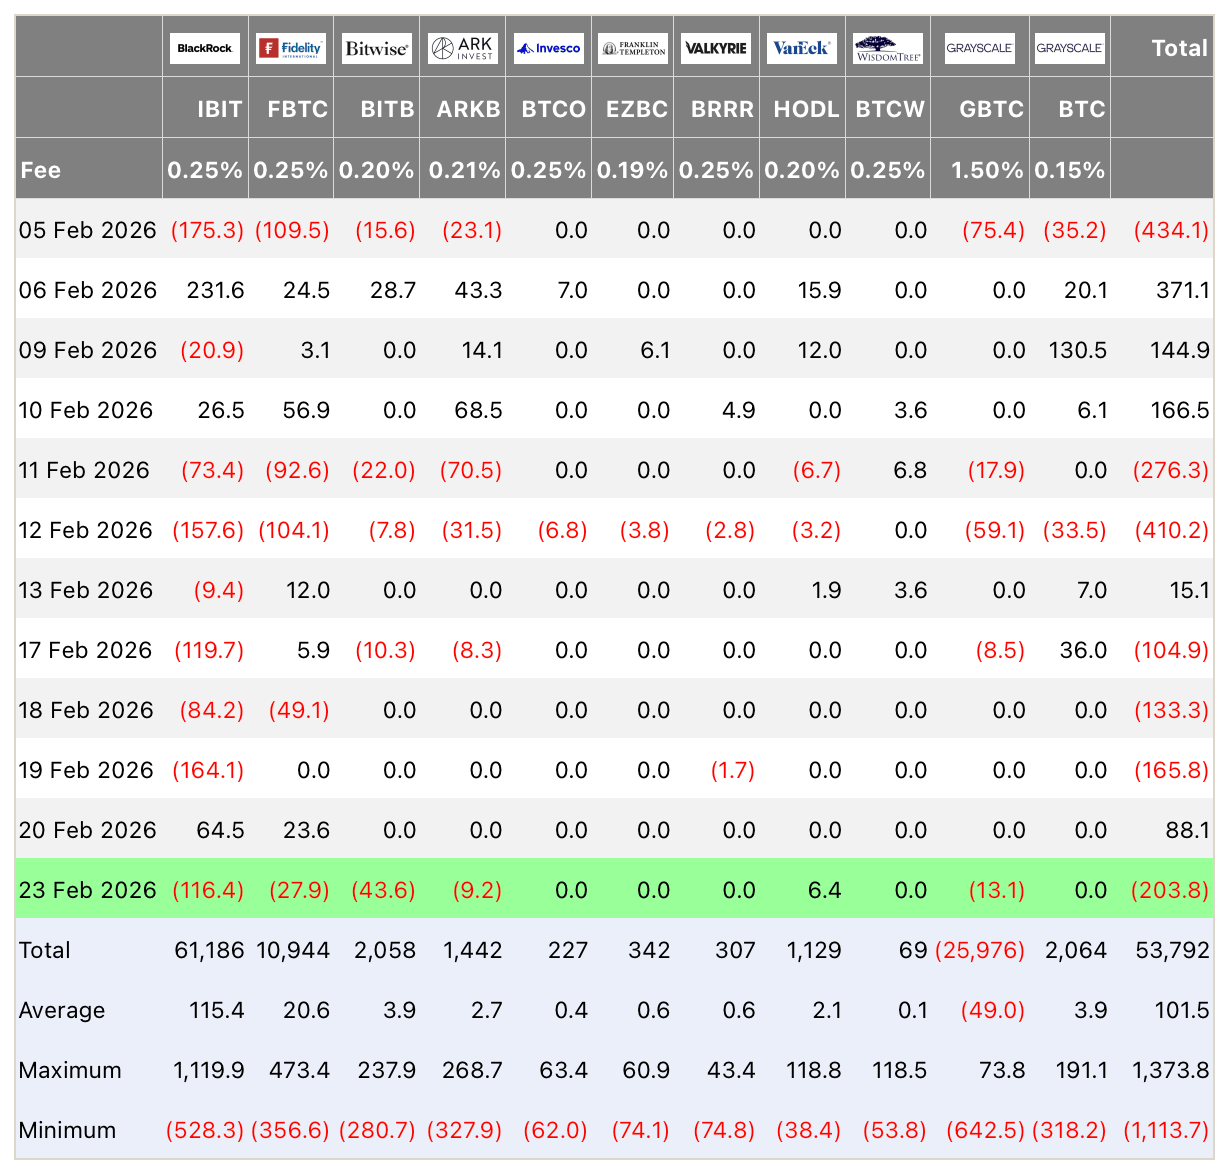
Task: Click the 05 Feb 2026 row date
Action: point(88,230)
